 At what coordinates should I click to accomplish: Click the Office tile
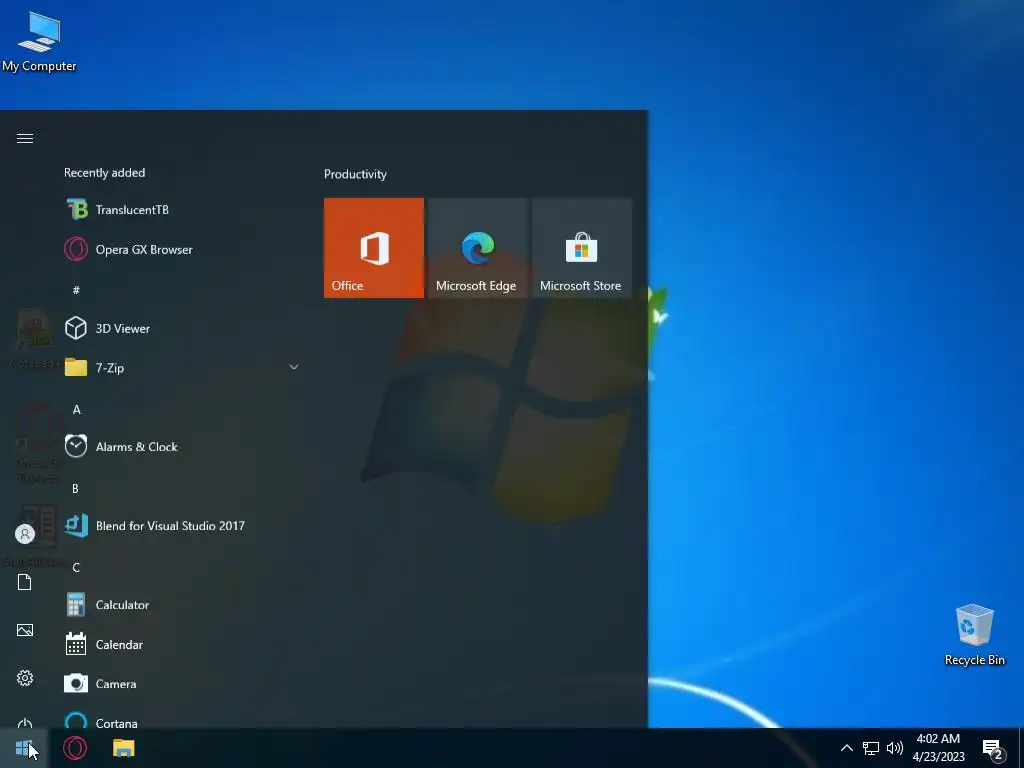coord(374,248)
